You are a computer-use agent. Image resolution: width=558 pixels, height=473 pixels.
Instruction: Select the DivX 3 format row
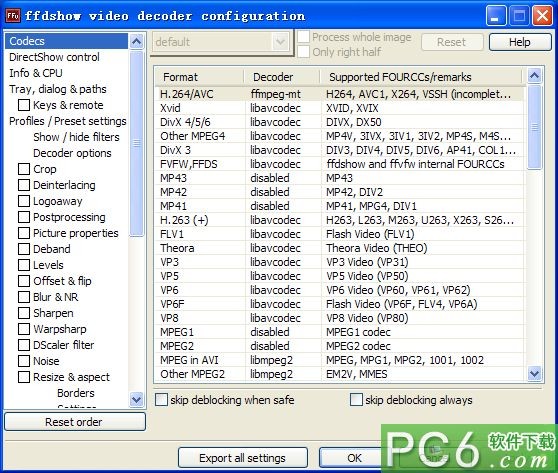(340, 150)
